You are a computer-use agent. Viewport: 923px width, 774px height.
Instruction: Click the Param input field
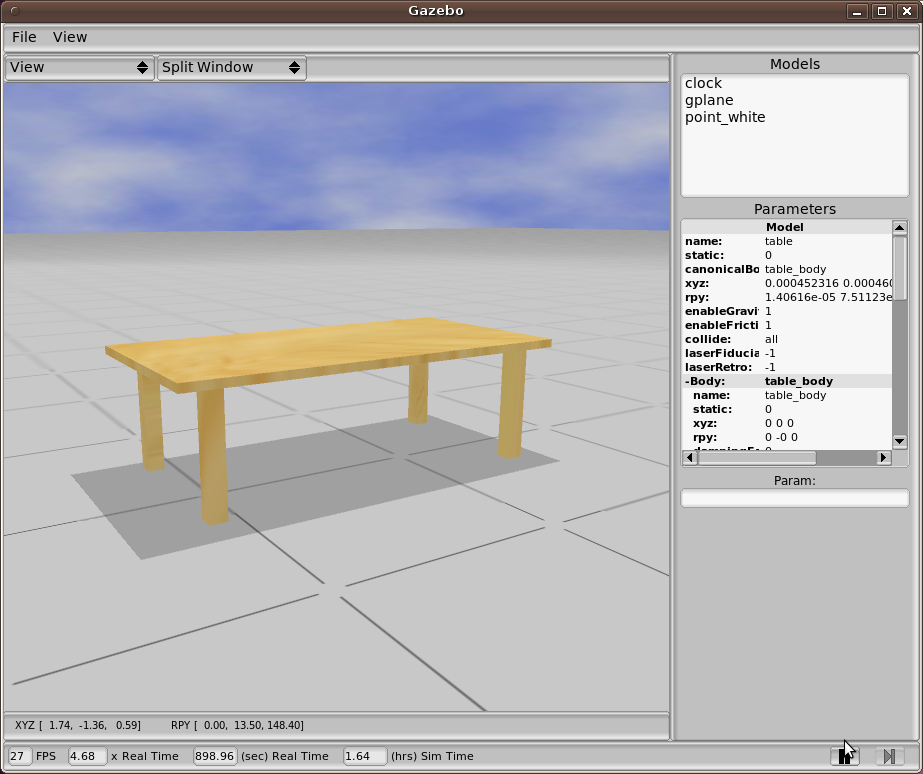(x=794, y=498)
